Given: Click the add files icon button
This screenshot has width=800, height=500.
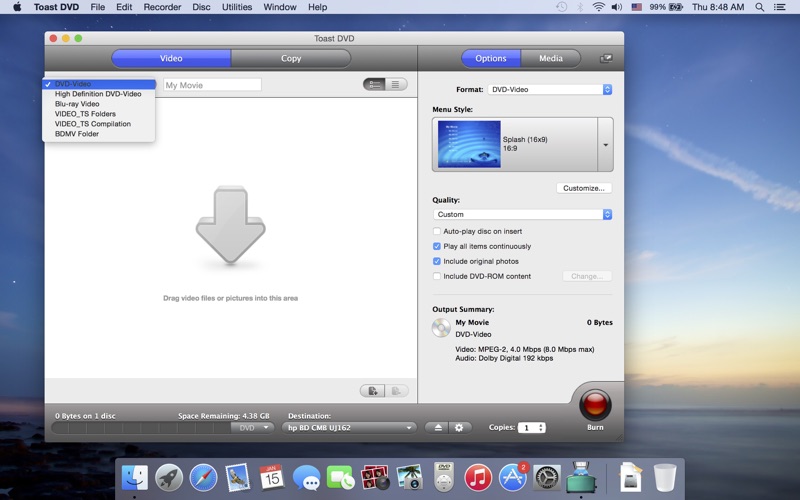Looking at the screenshot, I should point(372,391).
